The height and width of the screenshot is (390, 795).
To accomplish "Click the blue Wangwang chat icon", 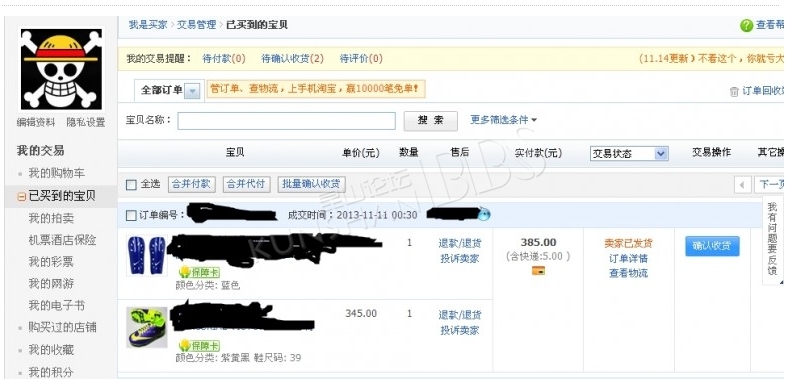I will coord(484,215).
